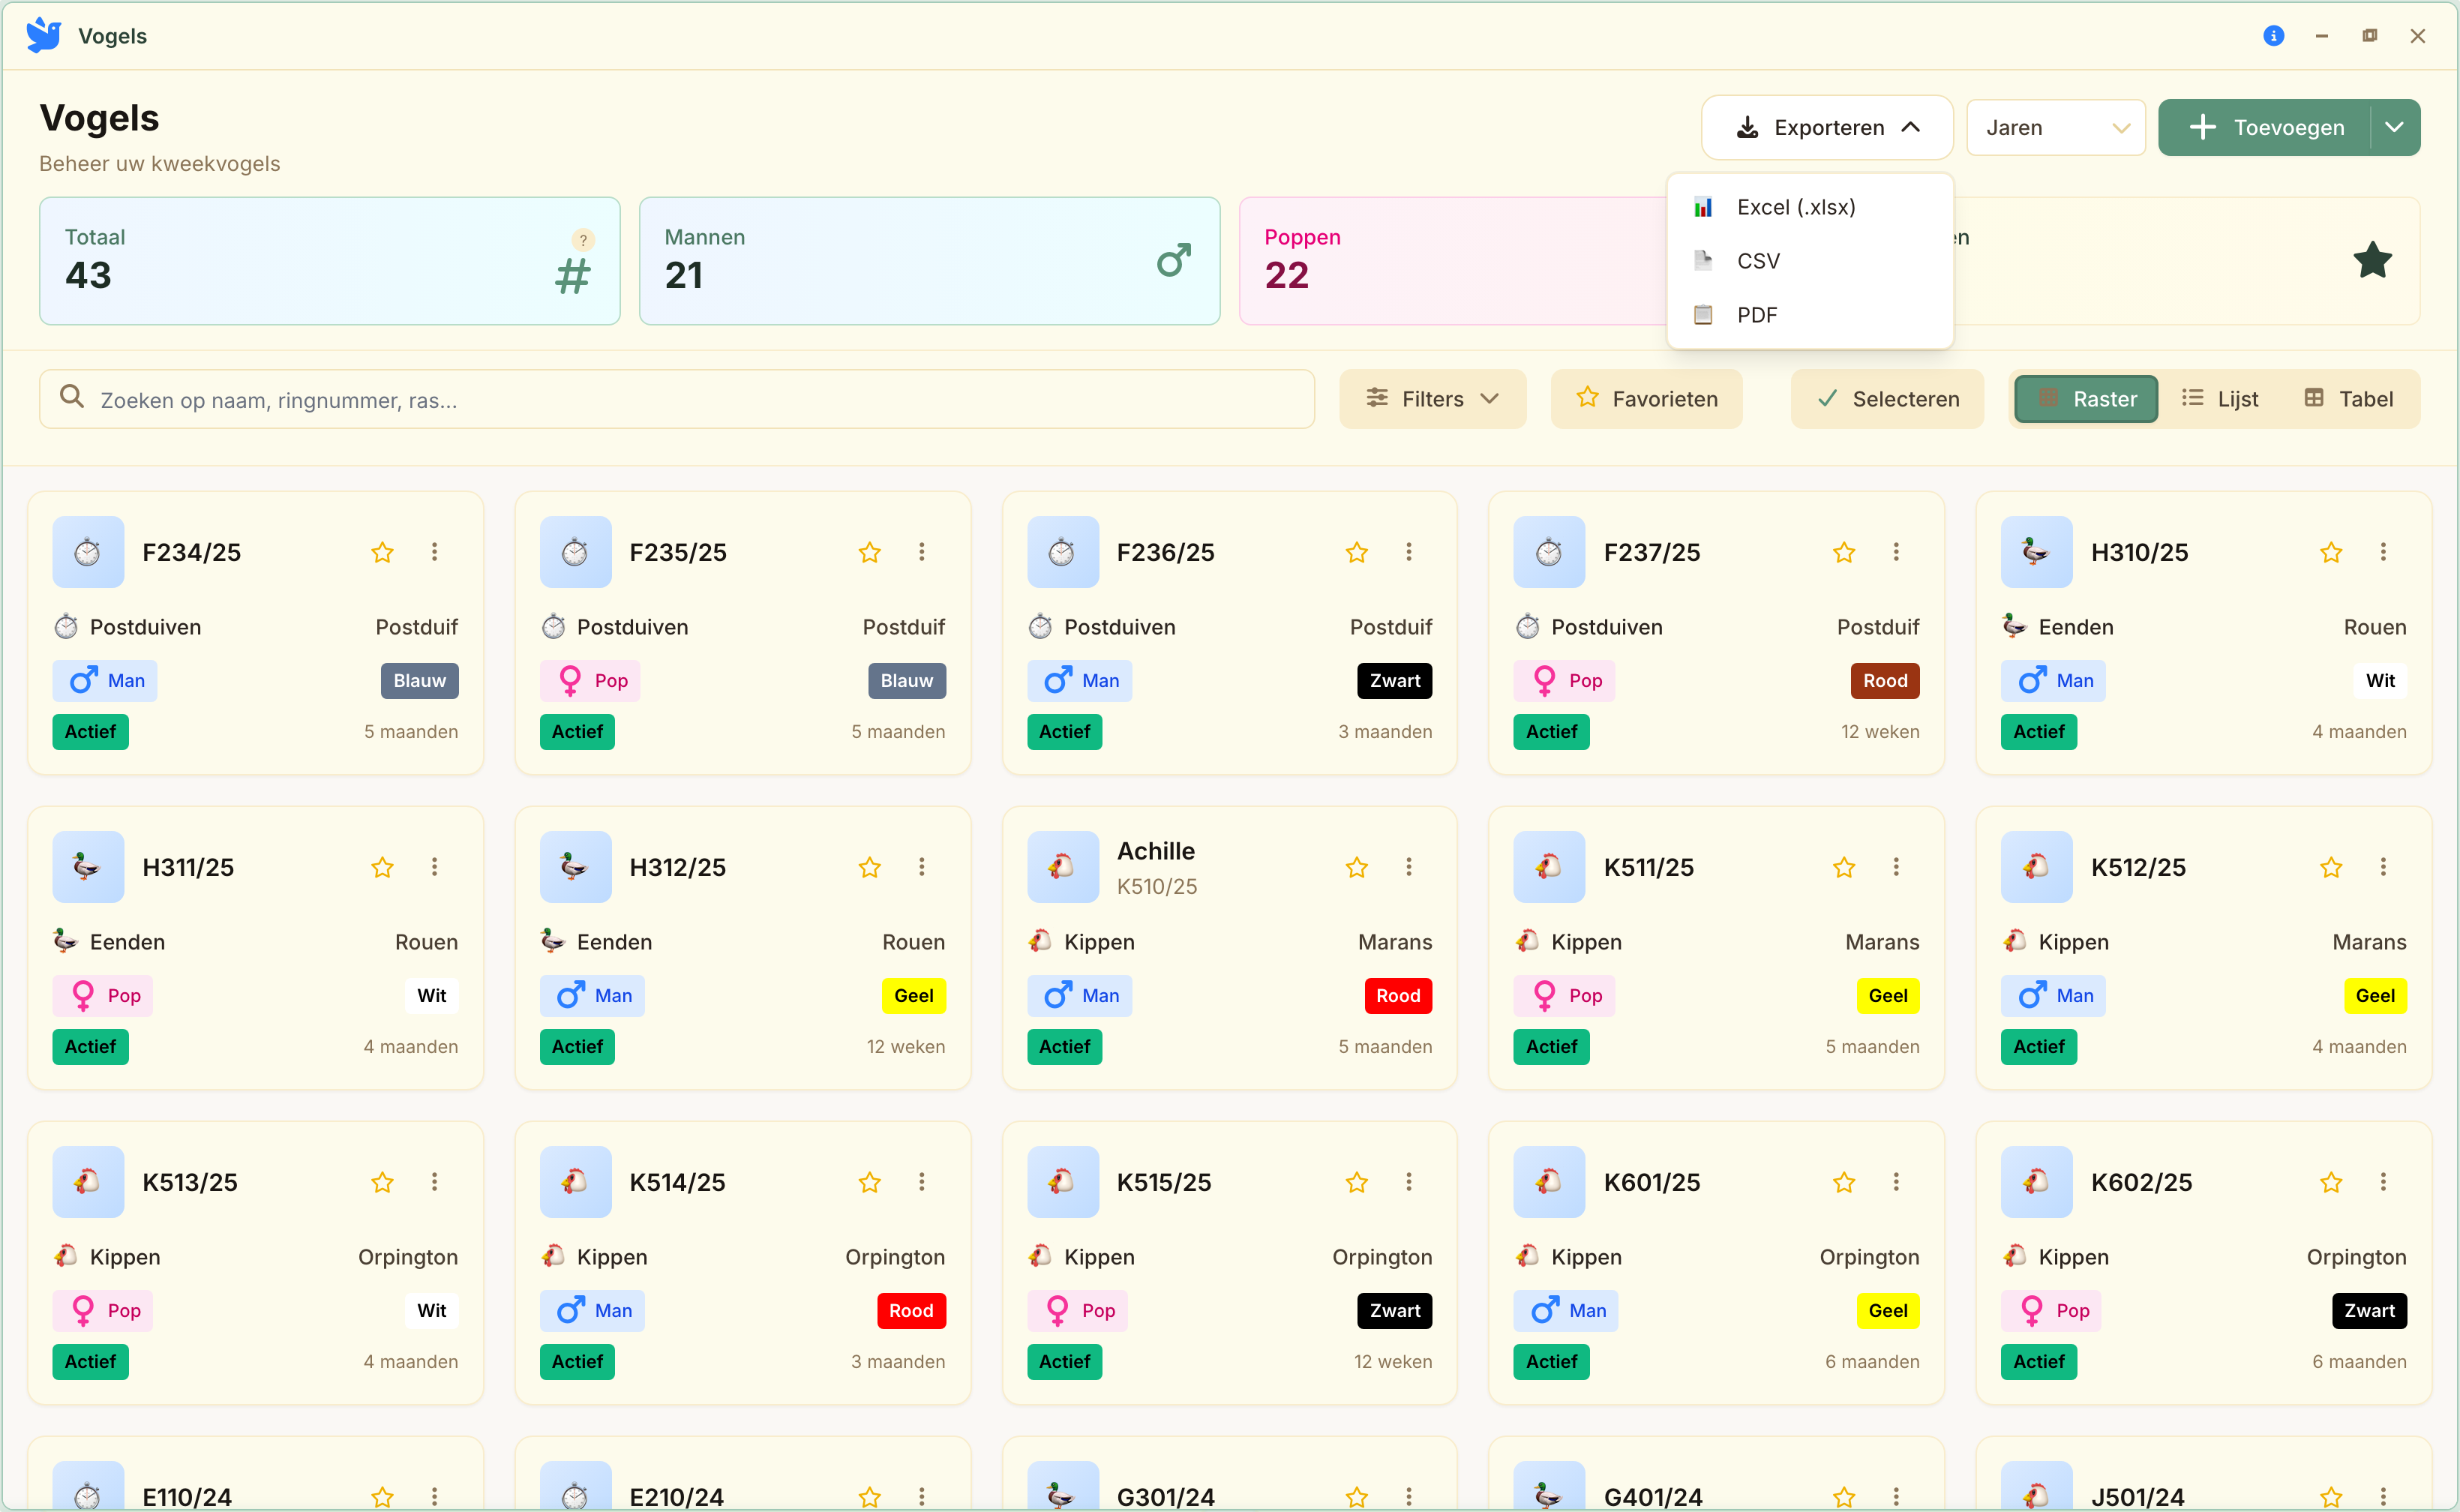This screenshot has width=2460, height=1512.
Task: Select the Raster view
Action: tap(2086, 399)
